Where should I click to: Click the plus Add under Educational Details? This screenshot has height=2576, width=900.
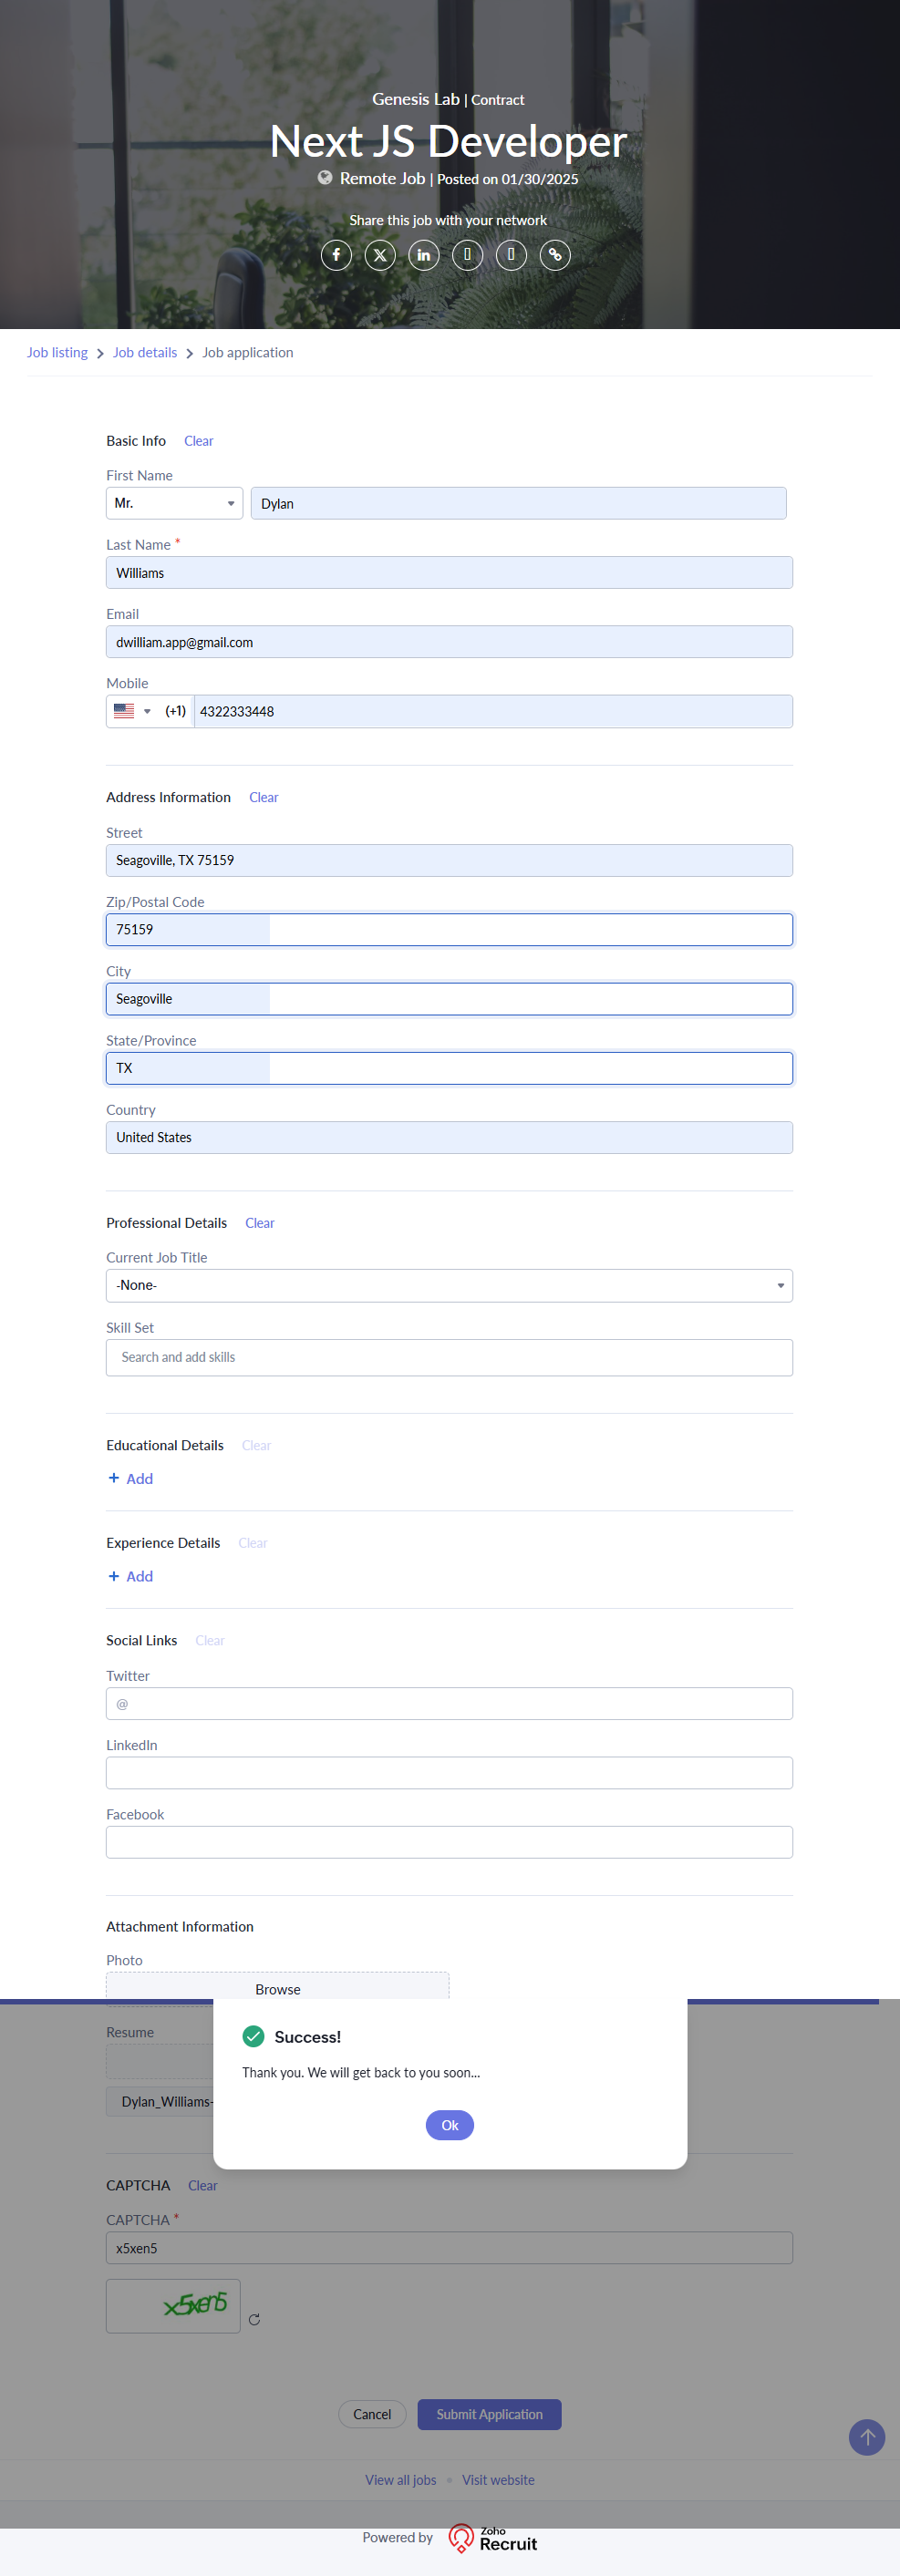(131, 1478)
